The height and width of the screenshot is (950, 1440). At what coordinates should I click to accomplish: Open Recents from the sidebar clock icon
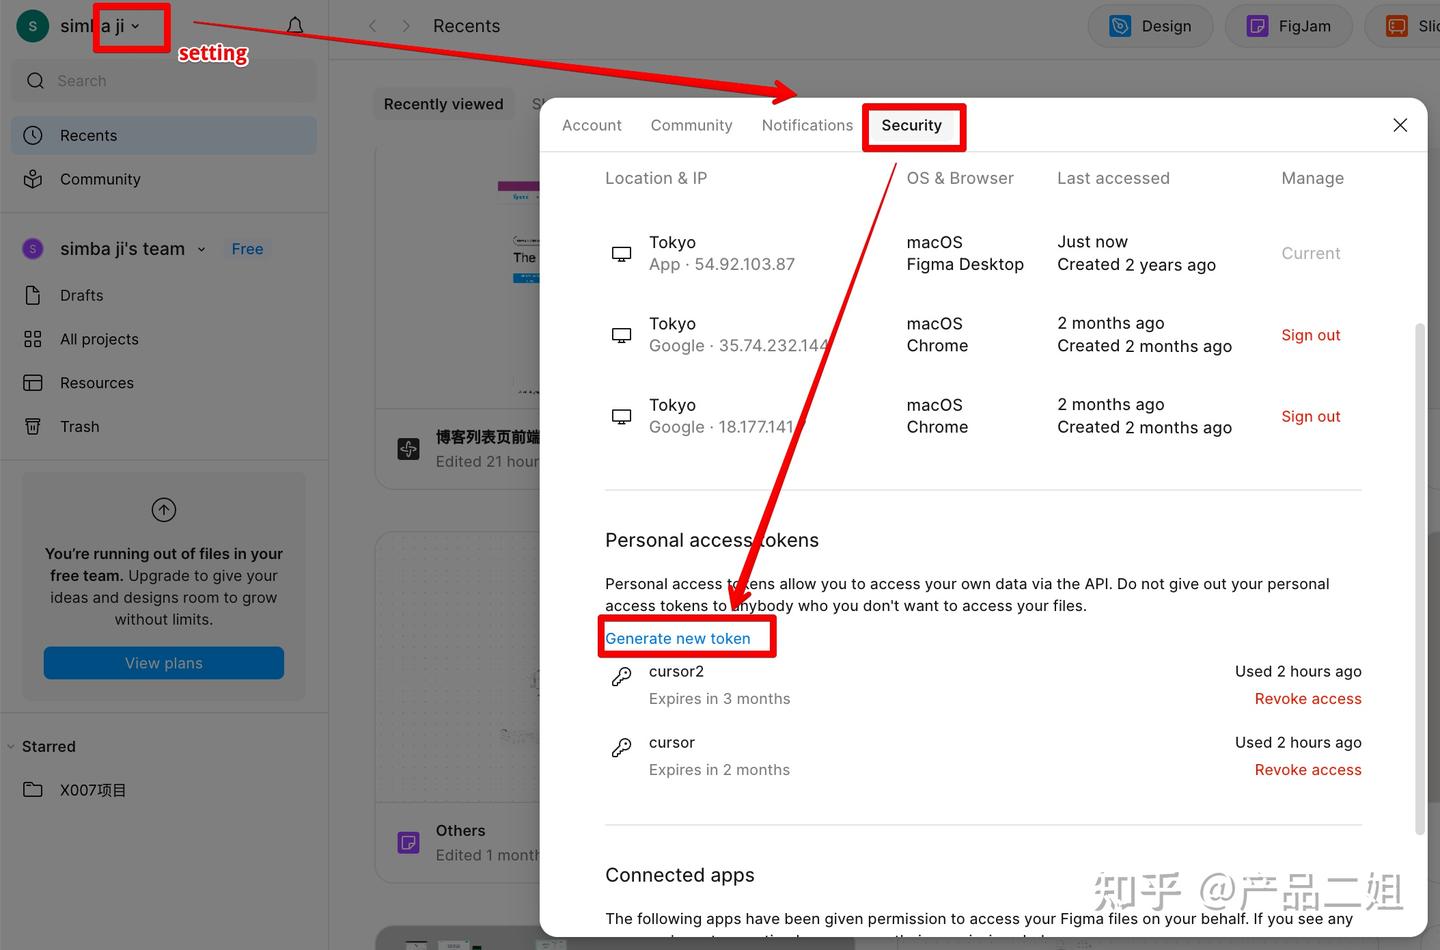coord(33,135)
